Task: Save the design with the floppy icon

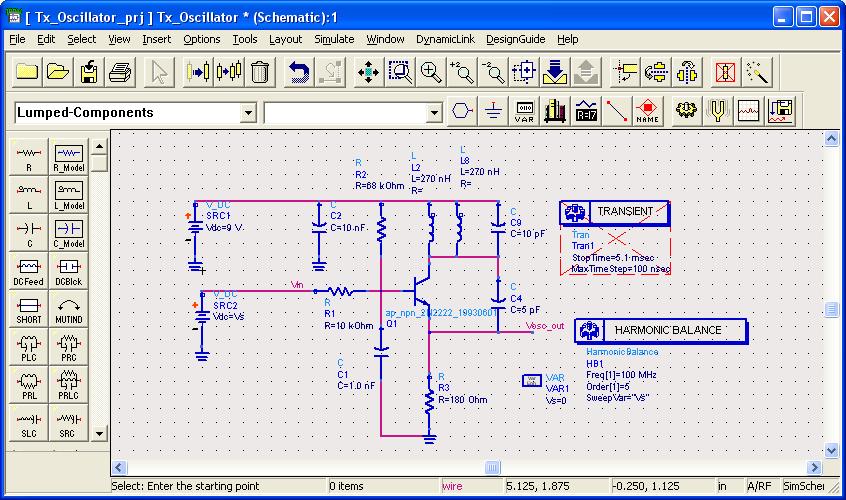Action: (x=89, y=72)
